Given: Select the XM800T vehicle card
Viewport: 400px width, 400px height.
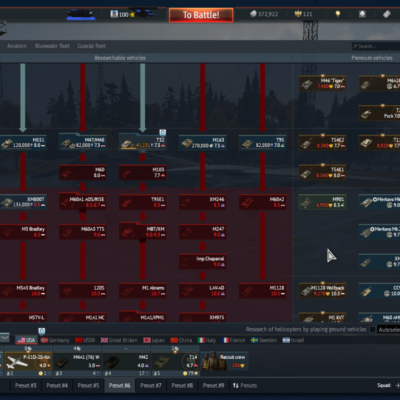Looking at the screenshot, I should tap(23, 202).
